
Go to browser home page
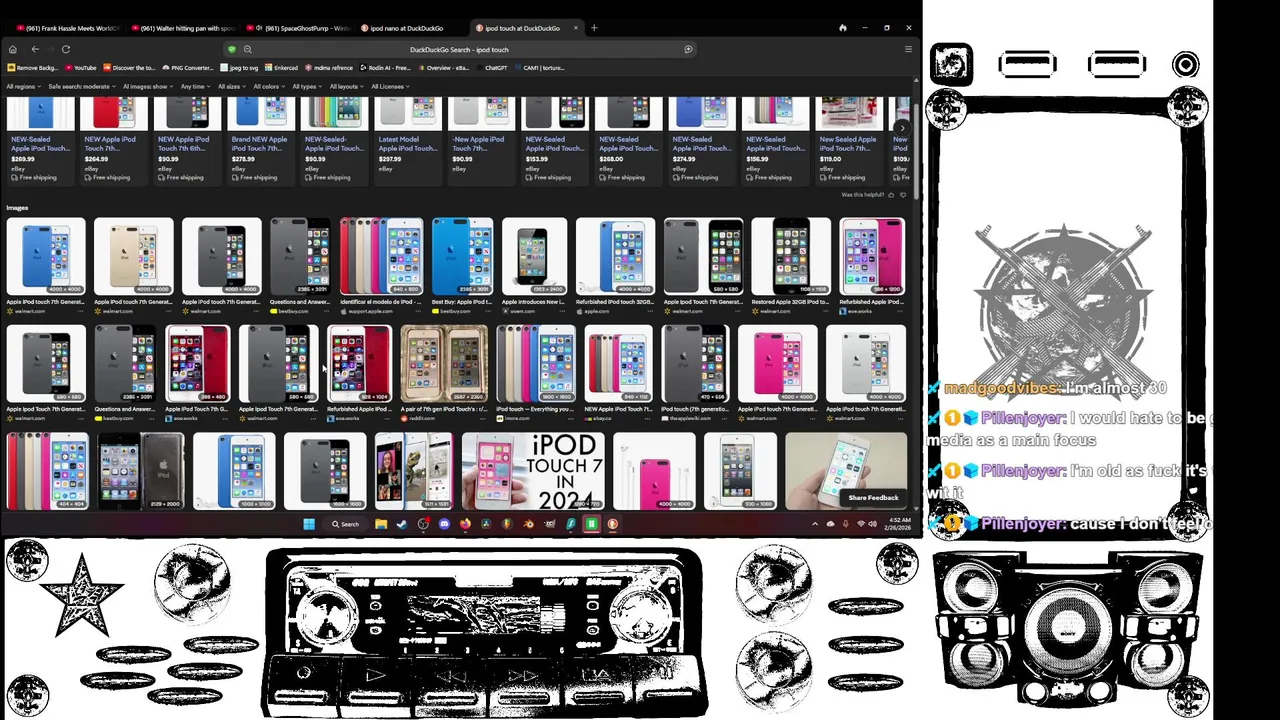click(12, 49)
